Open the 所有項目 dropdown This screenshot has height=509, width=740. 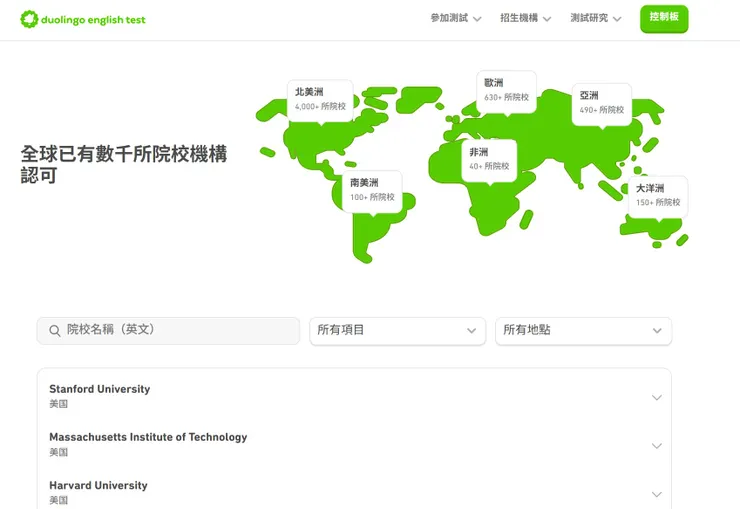[397, 331]
